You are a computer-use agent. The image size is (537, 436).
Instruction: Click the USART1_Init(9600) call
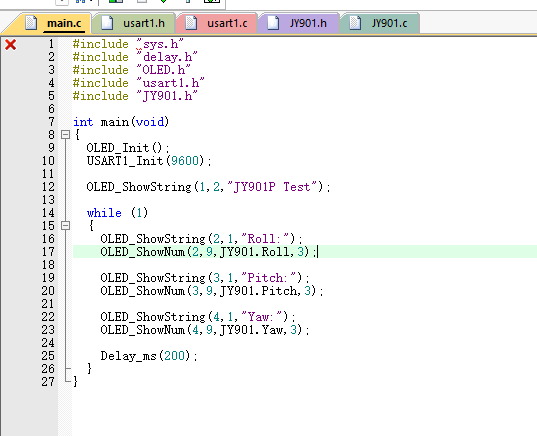(149, 161)
